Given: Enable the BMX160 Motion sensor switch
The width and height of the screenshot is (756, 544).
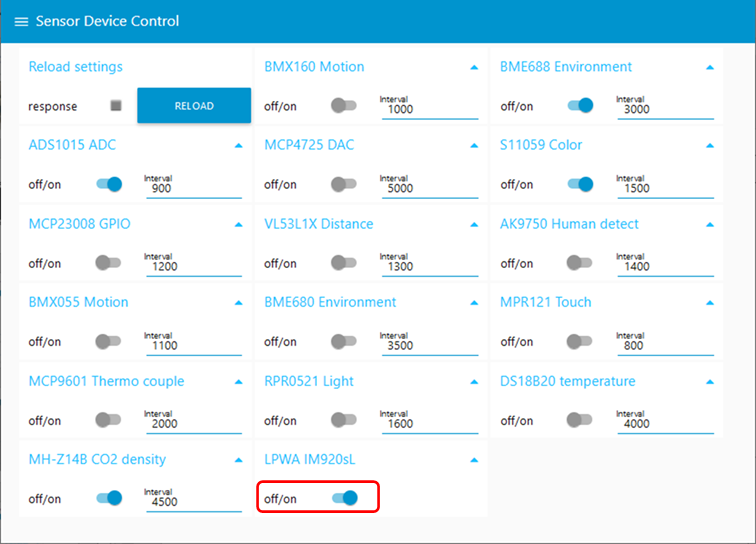Looking at the screenshot, I should (x=344, y=105).
